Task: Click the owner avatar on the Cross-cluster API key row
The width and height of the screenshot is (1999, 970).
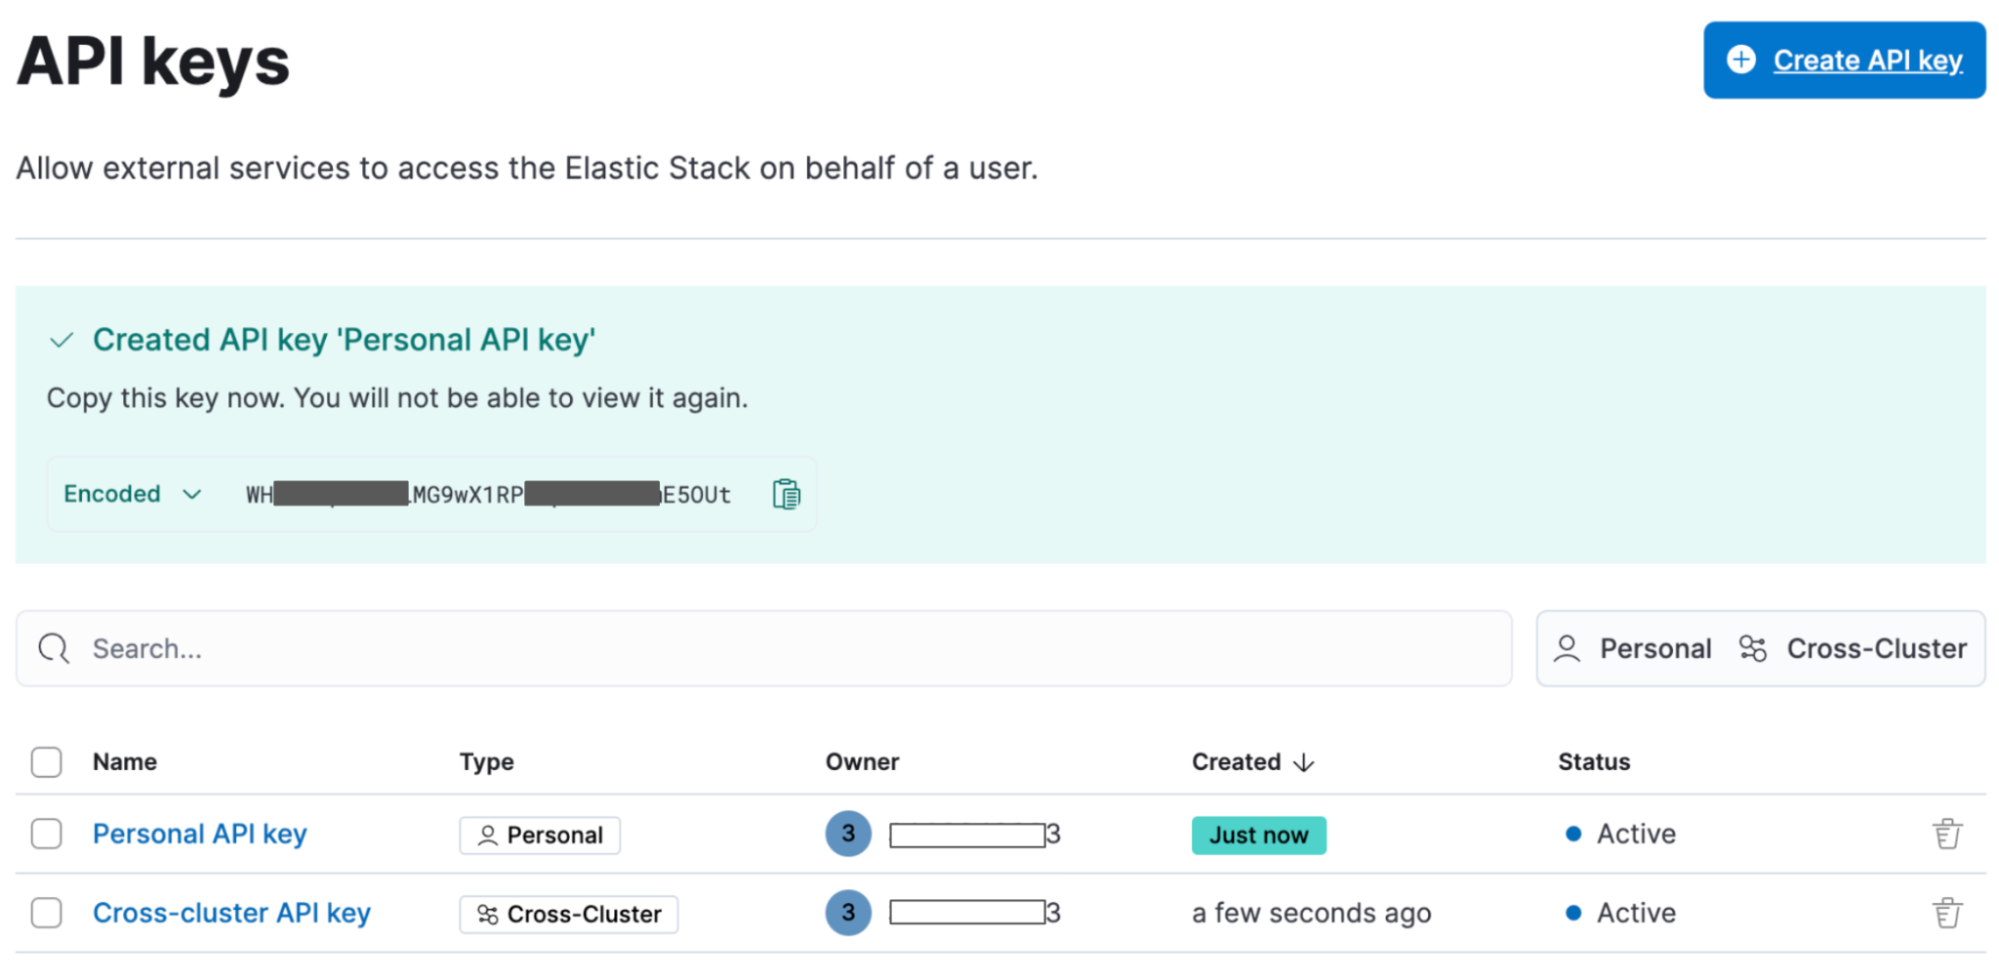Action: (848, 912)
